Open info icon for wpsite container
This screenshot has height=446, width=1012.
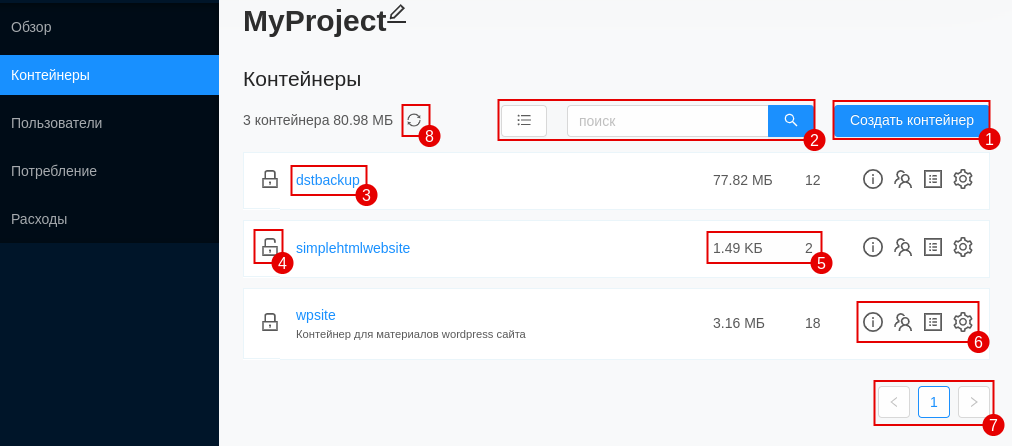[x=873, y=321]
